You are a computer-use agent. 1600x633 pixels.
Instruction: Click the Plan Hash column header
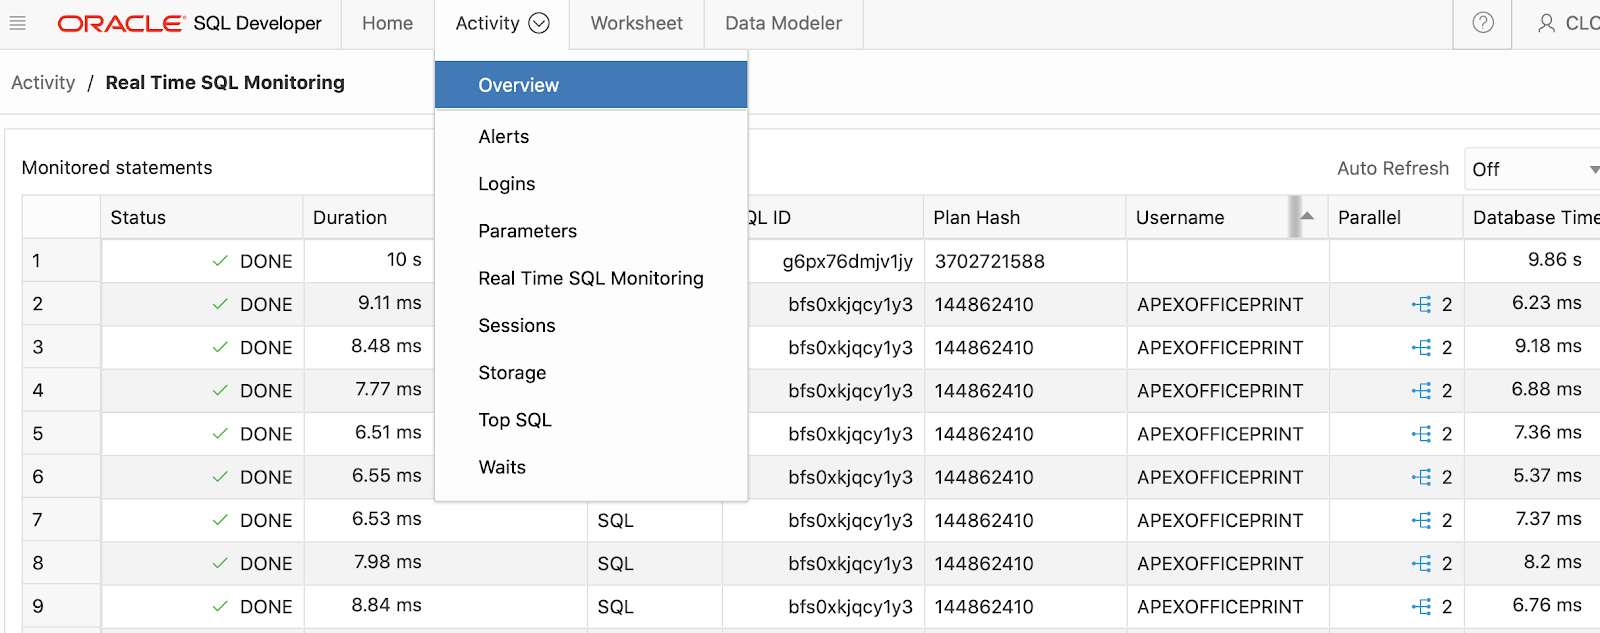[977, 217]
